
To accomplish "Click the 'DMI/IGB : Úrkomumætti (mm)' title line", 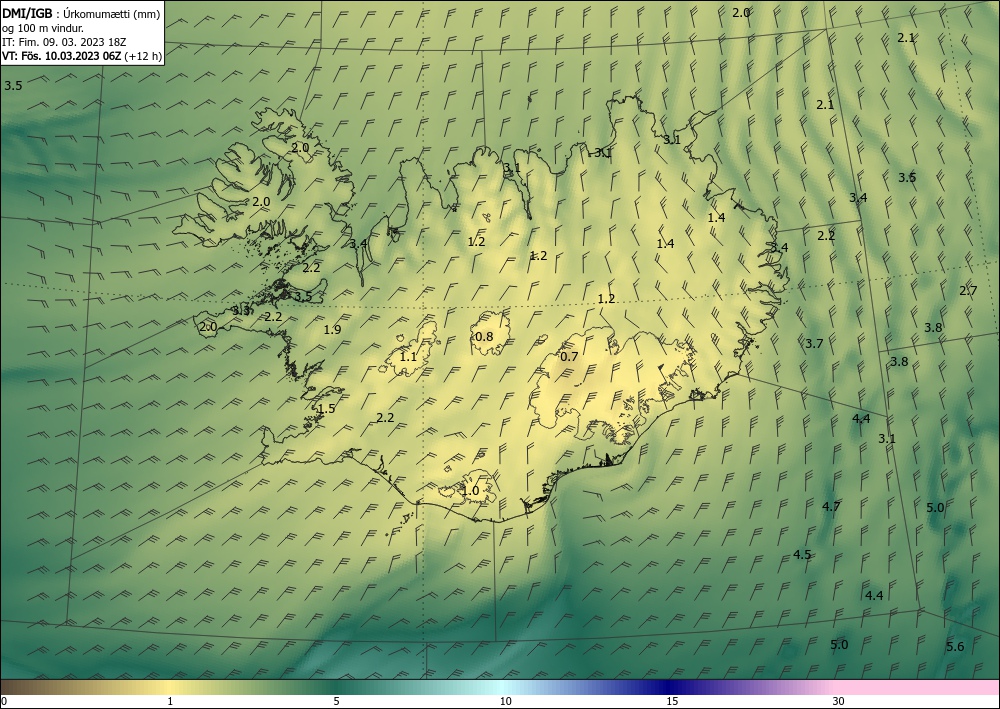I will [x=81, y=14].
